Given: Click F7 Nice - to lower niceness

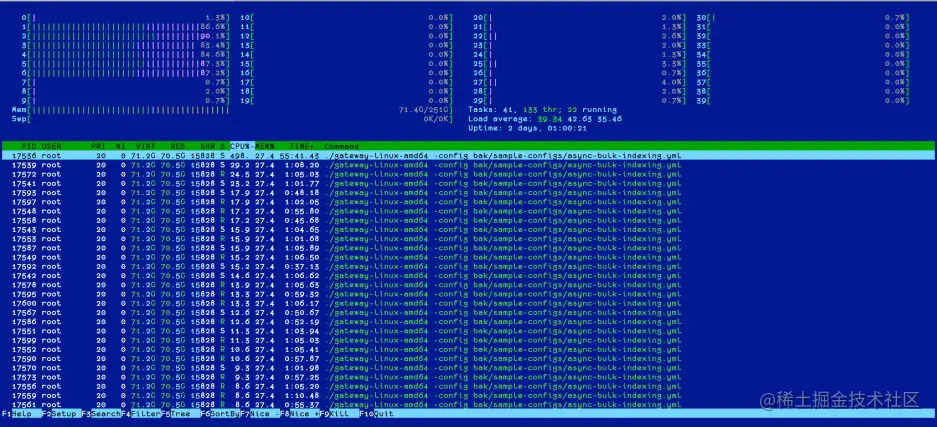Looking at the screenshot, I should click(260, 413).
